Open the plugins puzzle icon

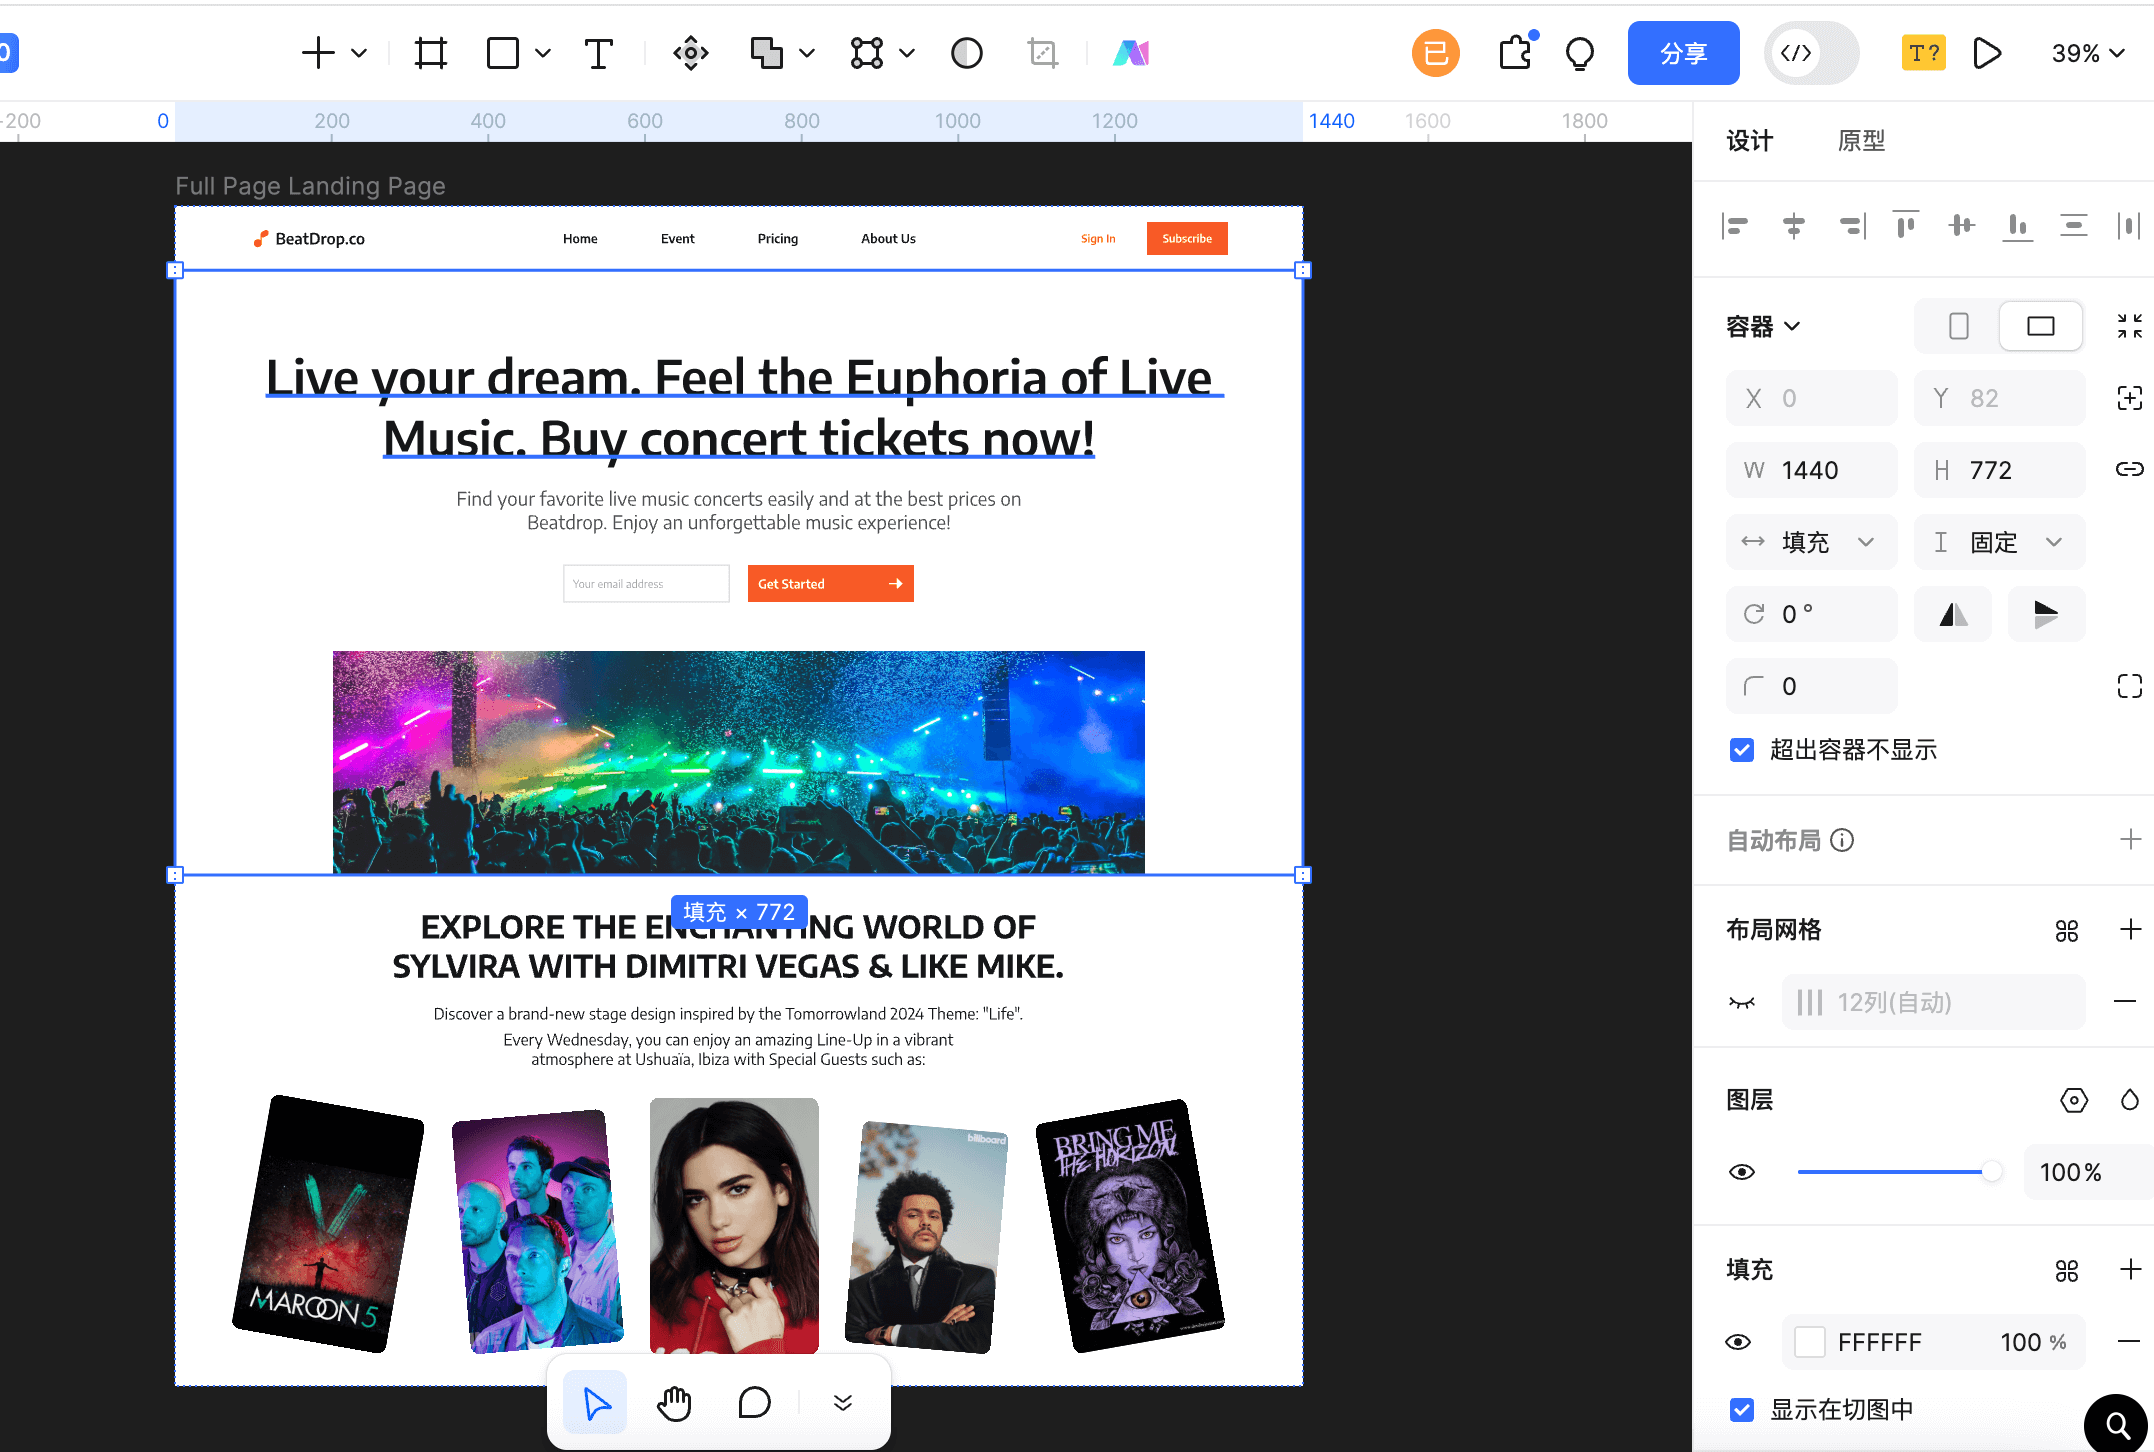pos(1515,53)
